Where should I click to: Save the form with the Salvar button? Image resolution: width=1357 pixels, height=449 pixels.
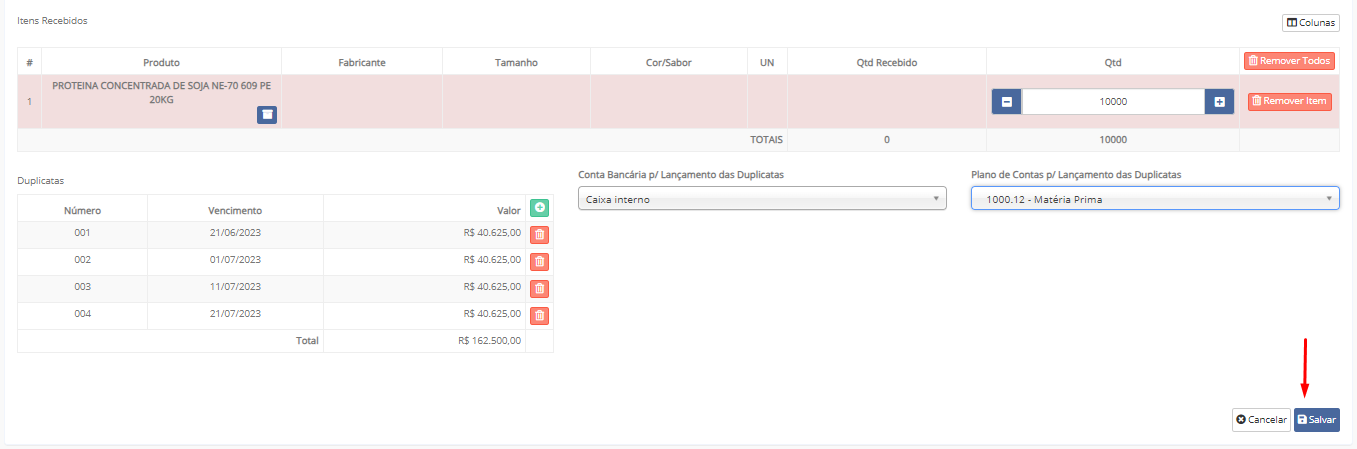(x=1317, y=420)
